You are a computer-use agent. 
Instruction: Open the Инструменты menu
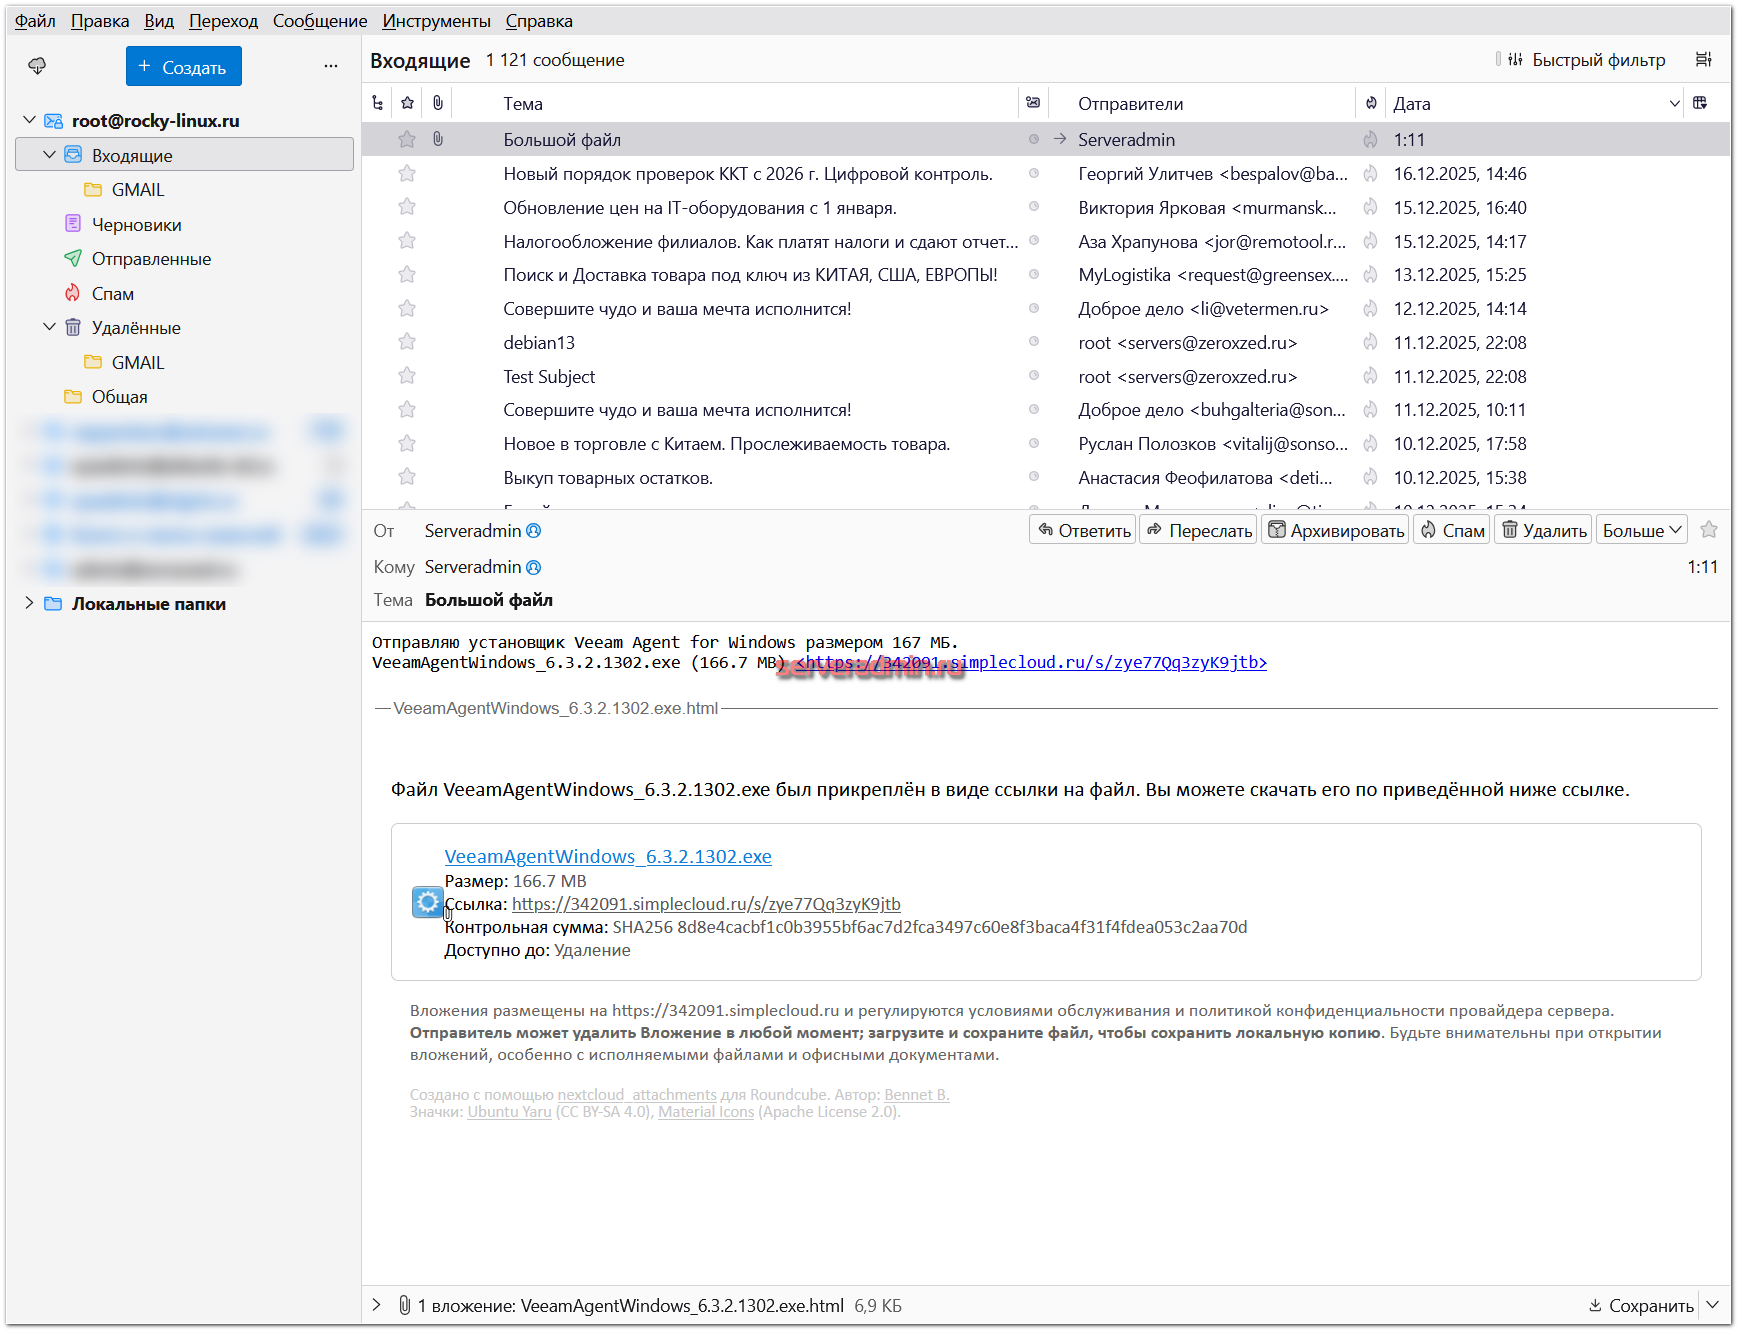(436, 21)
